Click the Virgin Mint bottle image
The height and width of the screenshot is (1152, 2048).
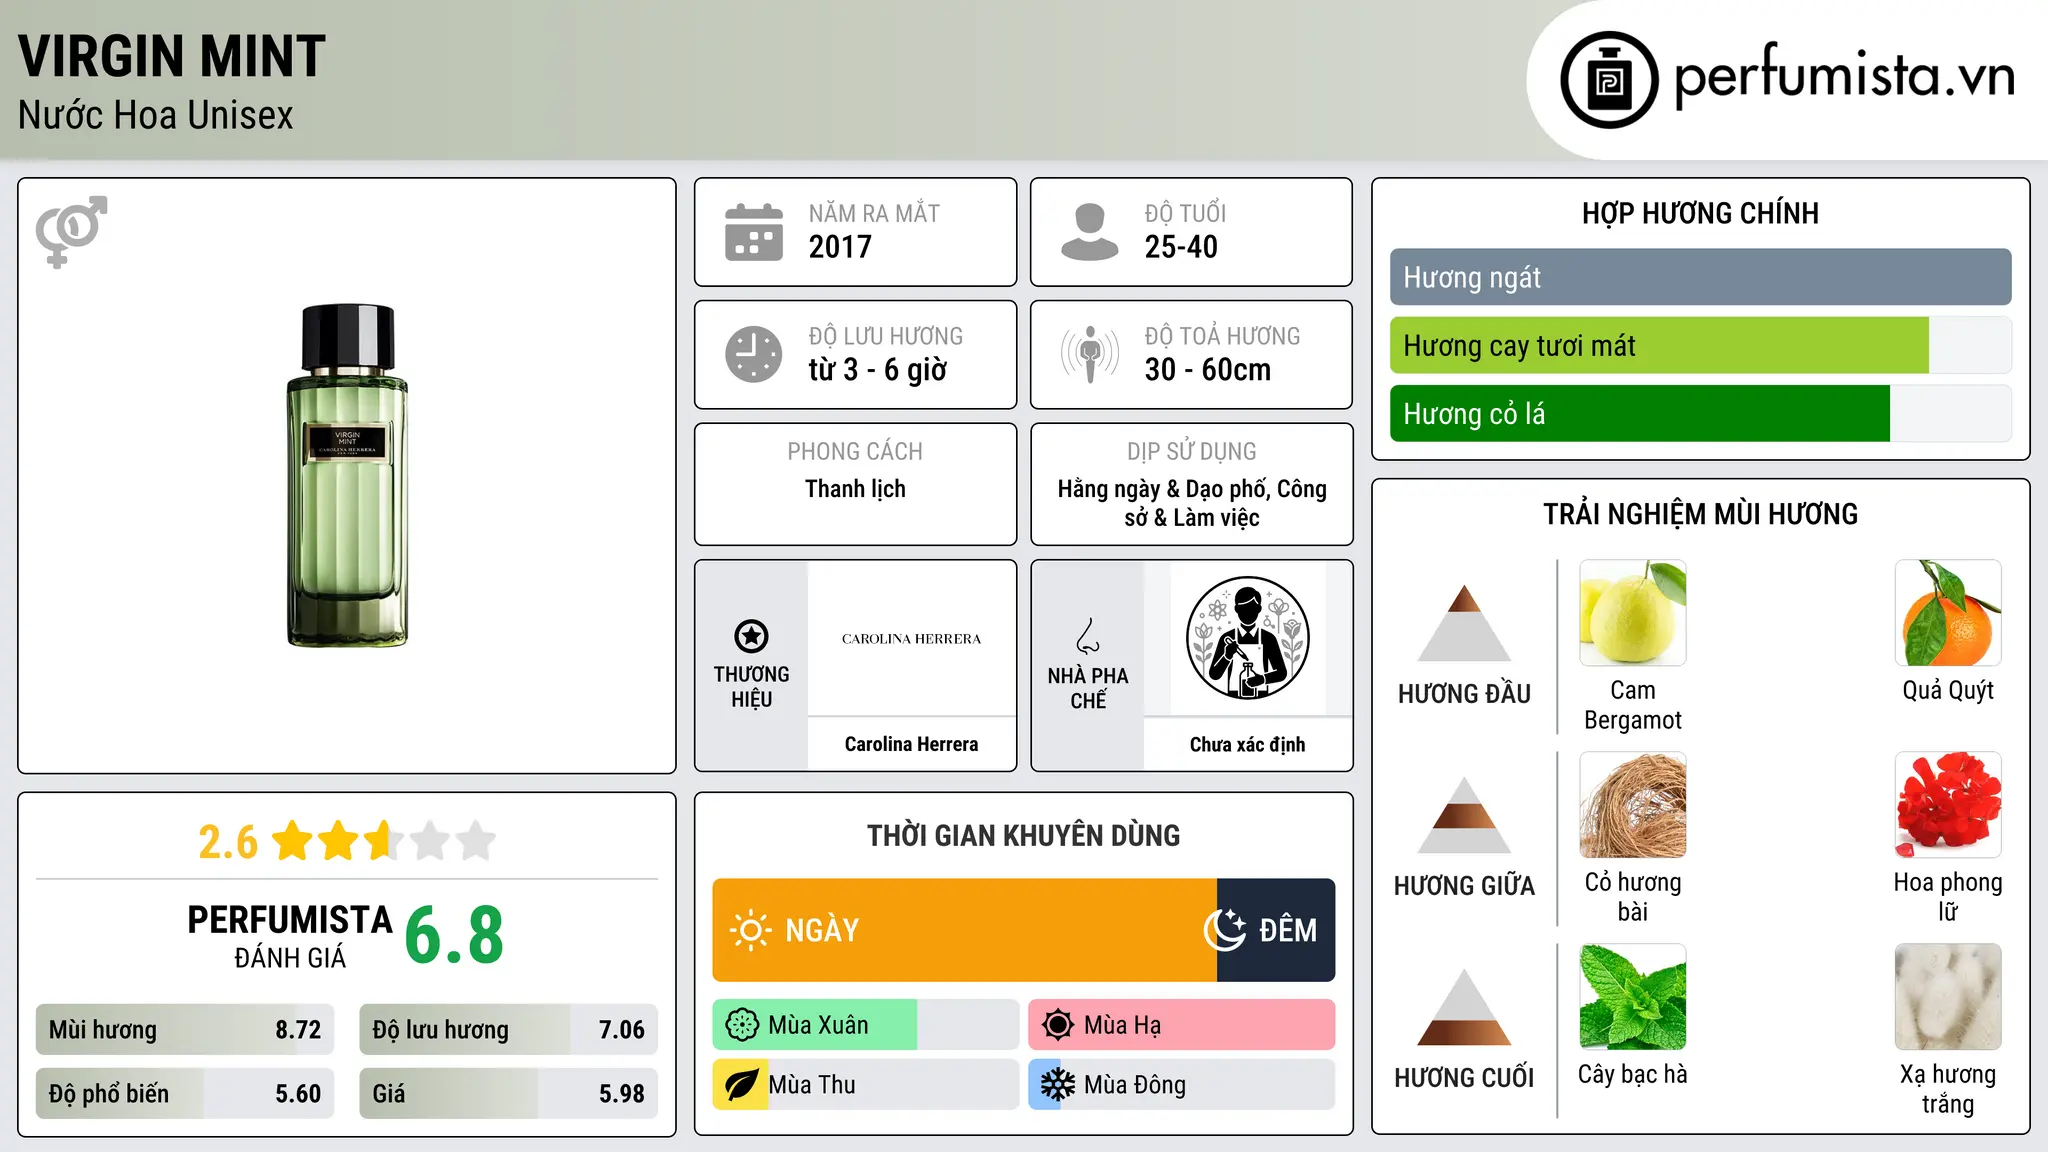347,476
